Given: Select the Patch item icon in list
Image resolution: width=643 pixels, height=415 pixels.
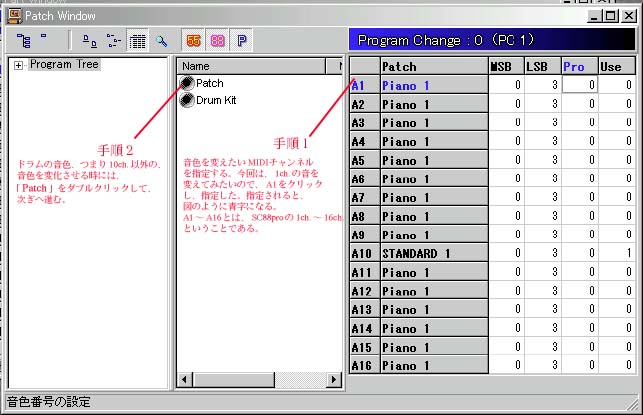Looking at the screenshot, I should tap(187, 84).
